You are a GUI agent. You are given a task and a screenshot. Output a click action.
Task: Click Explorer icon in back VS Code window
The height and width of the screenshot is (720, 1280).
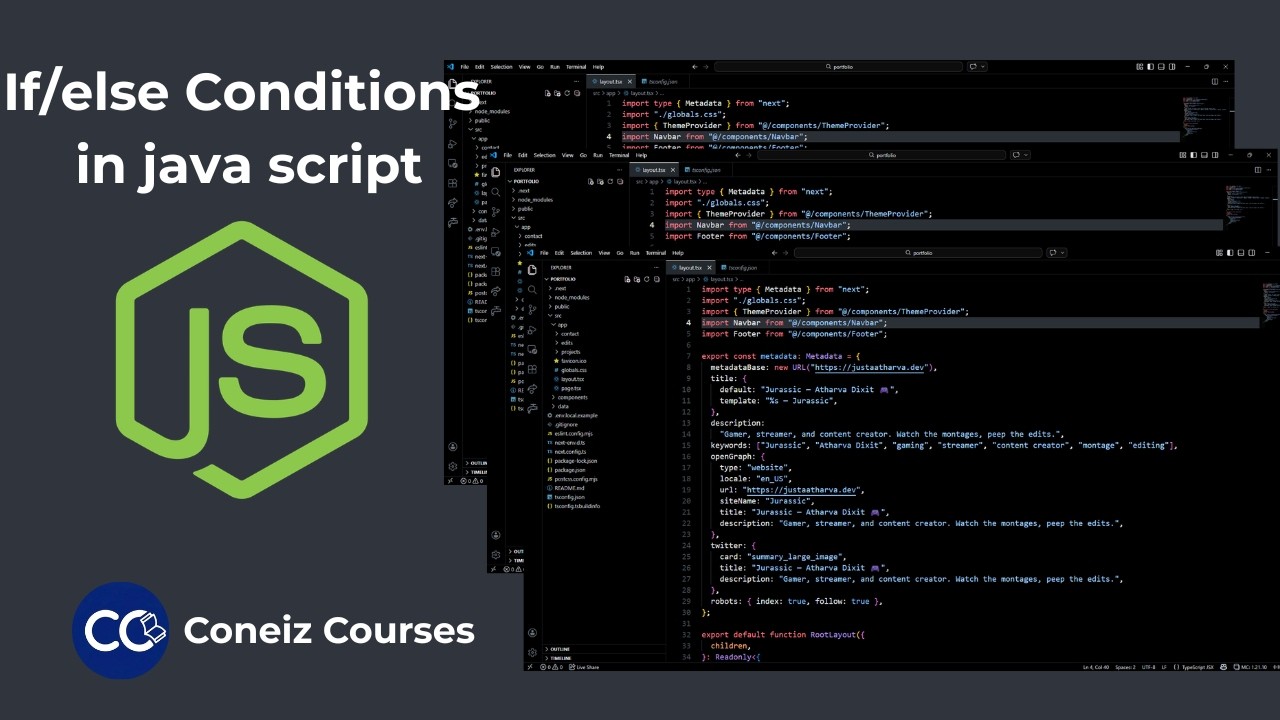tap(453, 83)
